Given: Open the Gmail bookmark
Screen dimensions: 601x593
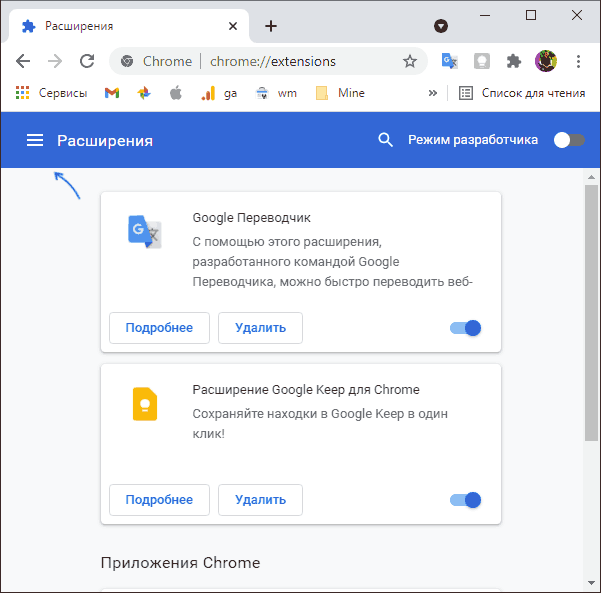Looking at the screenshot, I should click(112, 93).
